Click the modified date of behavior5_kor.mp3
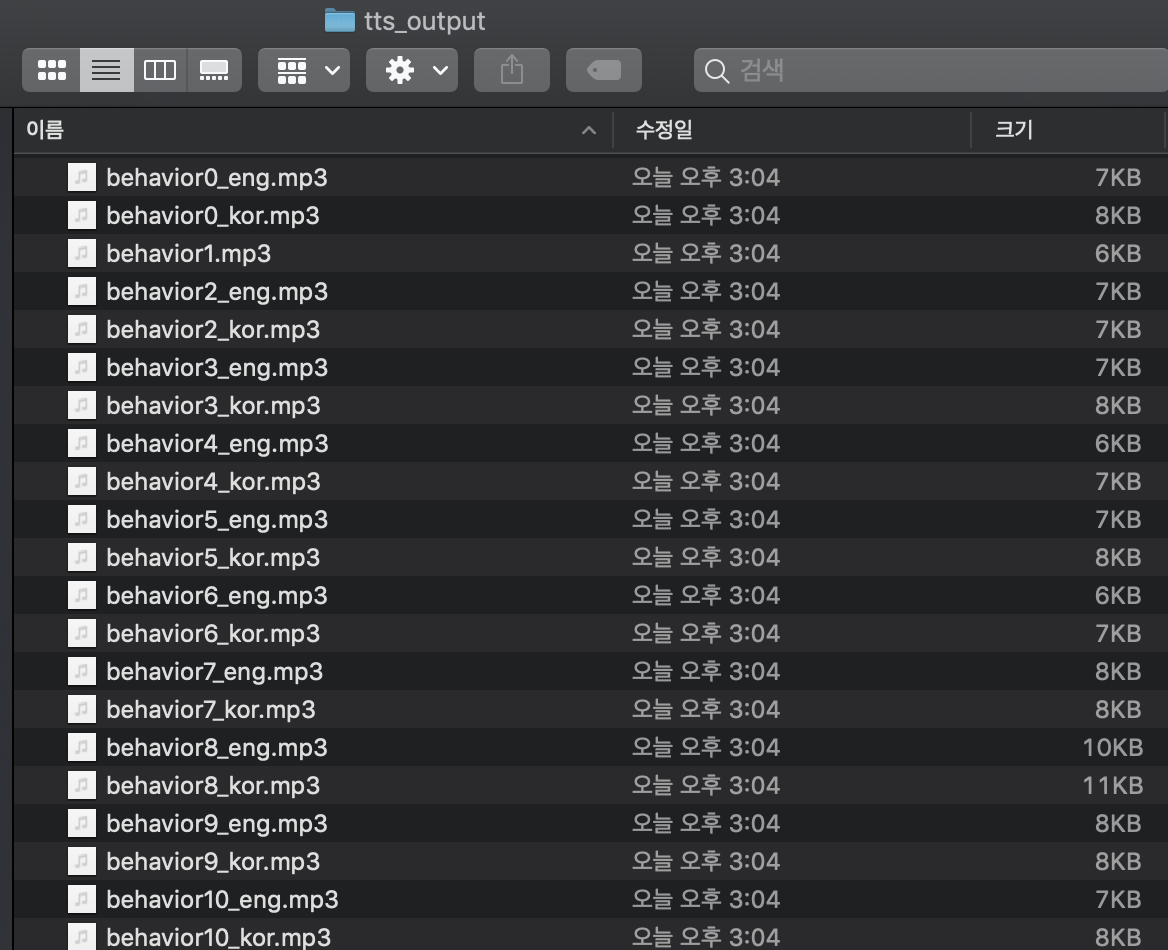Viewport: 1168px width, 950px height. (706, 557)
